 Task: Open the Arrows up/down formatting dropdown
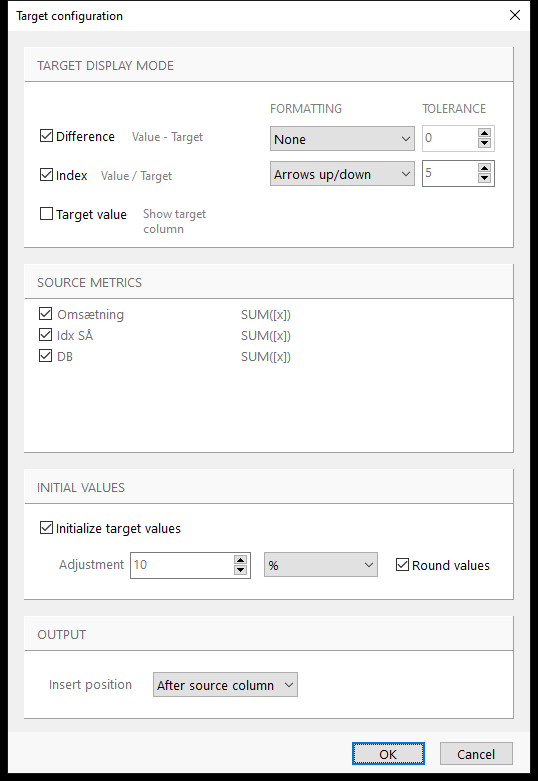(342, 173)
